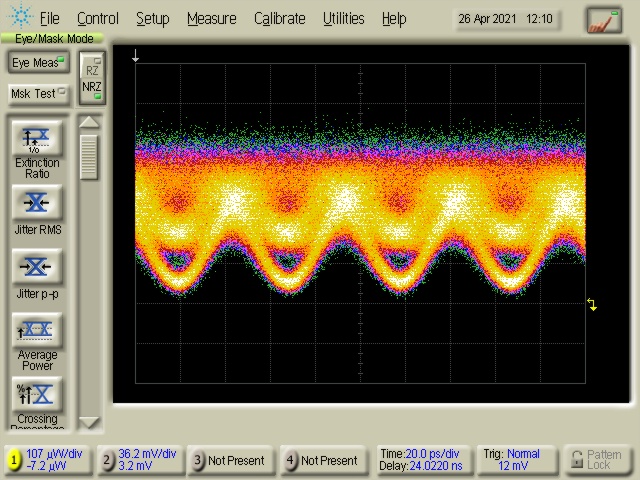Viewport: 640px width, 480px height.
Task: Click the yellow channel 1 ground marker
Action: 592,305
